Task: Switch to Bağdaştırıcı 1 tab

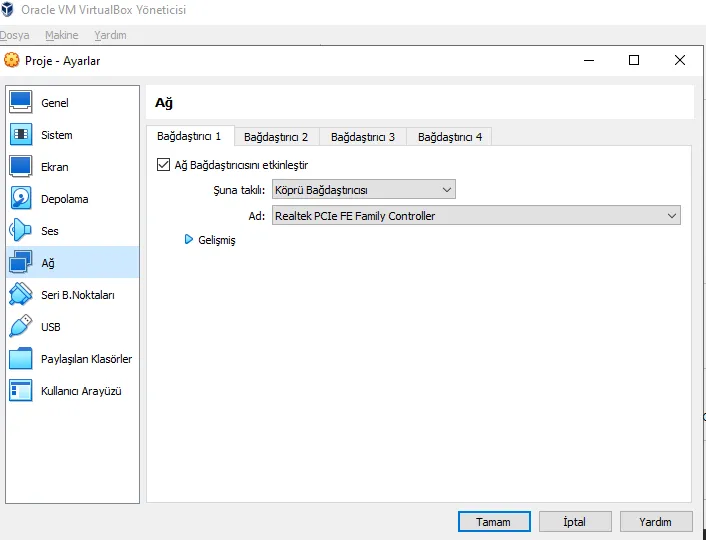Action: [189, 136]
